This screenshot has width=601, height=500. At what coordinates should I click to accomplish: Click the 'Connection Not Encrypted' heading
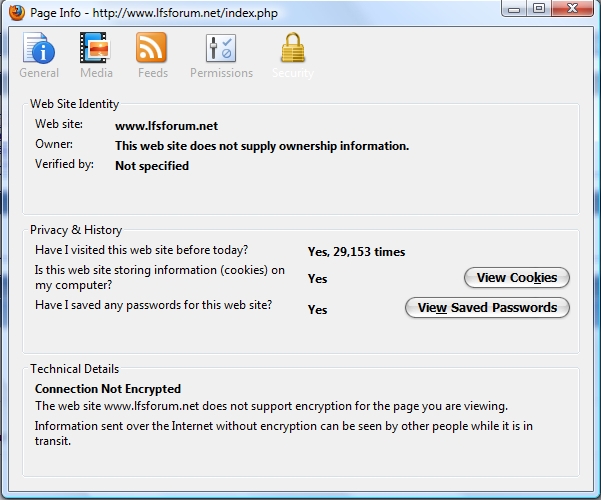(108, 389)
